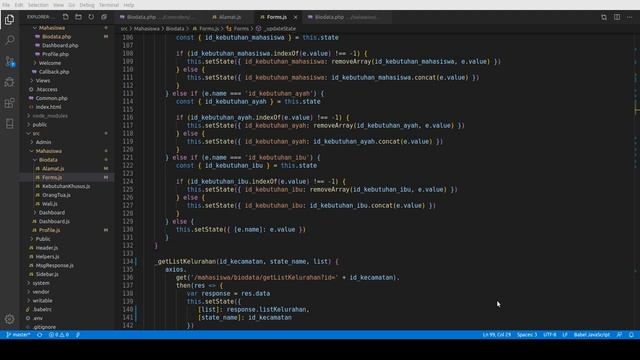Open OrangTua.js in Explorer
Viewport: 640px width, 360px height.
(x=56, y=195)
